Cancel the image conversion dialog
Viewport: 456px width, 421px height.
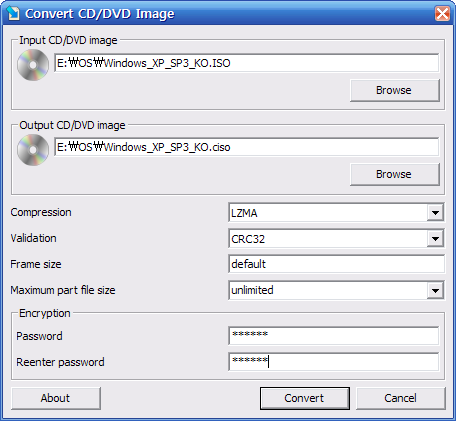[x=401, y=398]
